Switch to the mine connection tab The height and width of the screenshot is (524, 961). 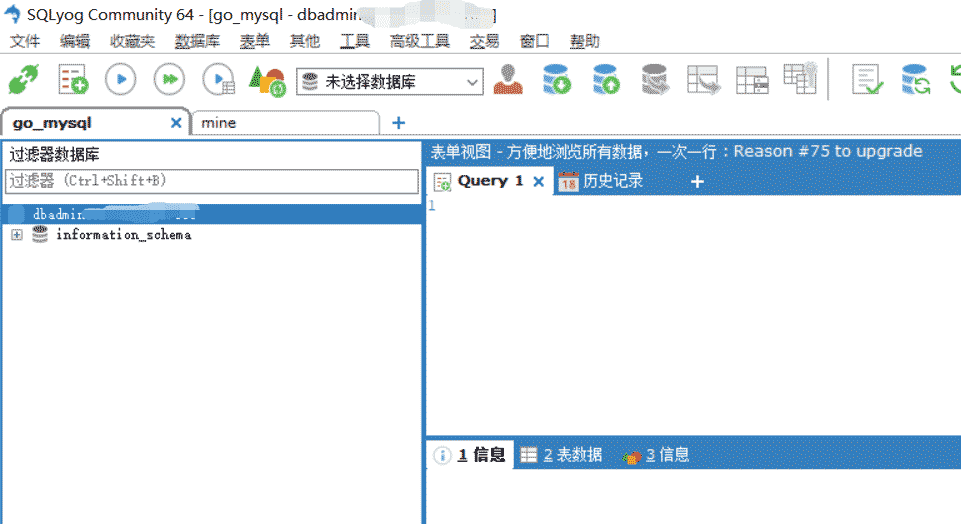point(285,123)
